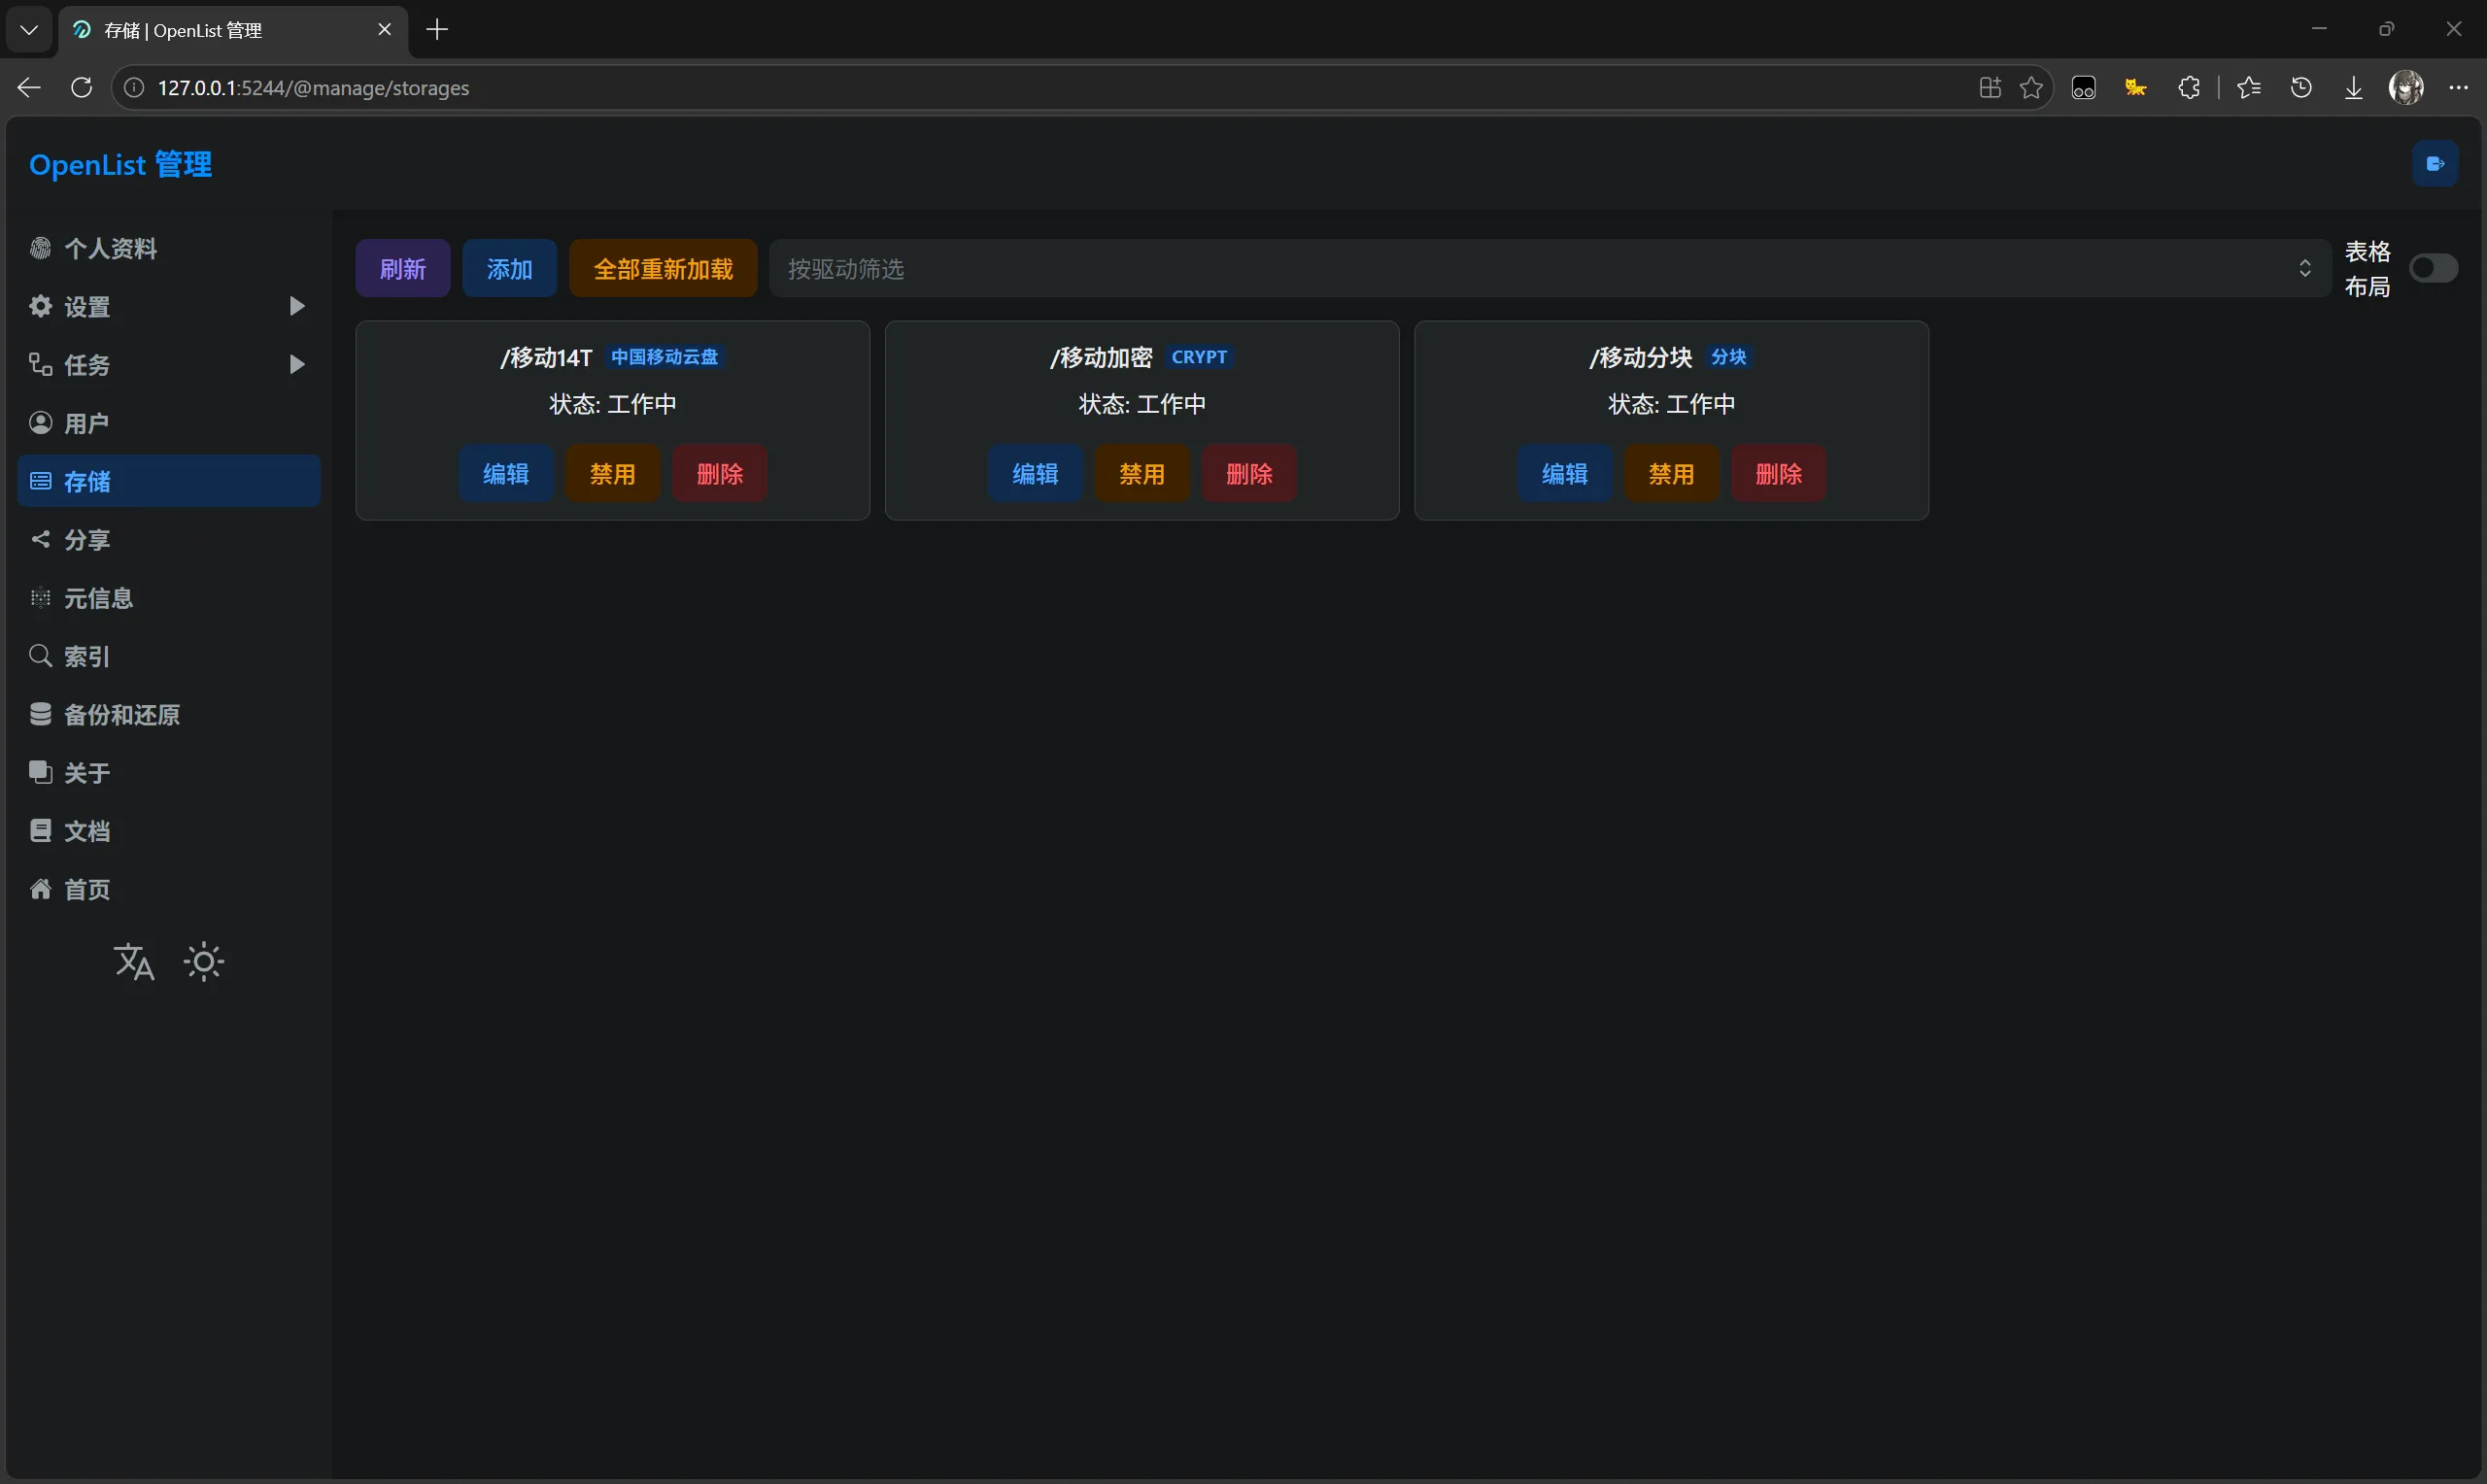Click 全部重新加载 button
Viewport: 2487px width, 1484px height.
pyautogui.click(x=663, y=268)
